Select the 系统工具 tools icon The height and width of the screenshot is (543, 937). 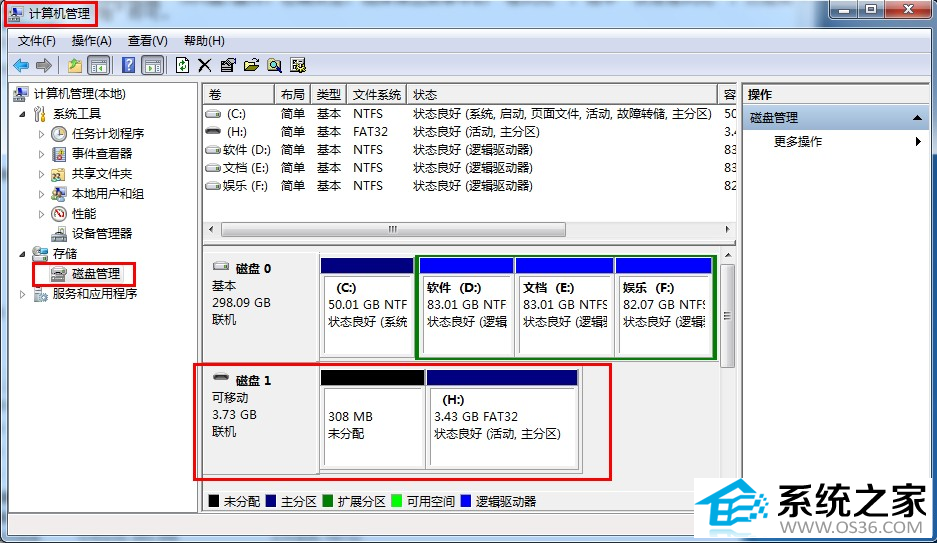click(39, 113)
